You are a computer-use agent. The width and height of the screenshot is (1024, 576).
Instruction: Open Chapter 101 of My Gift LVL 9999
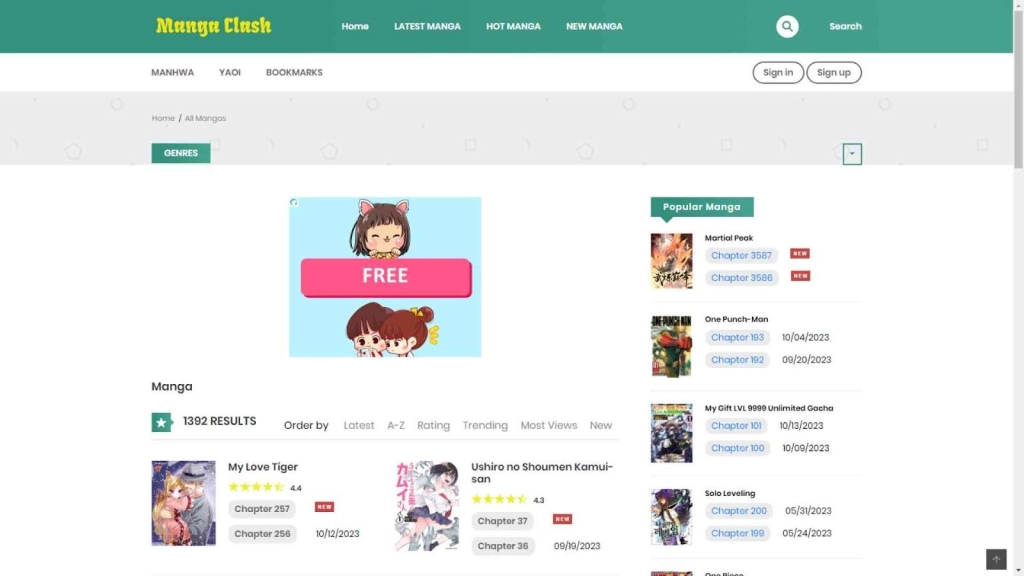[736, 426]
